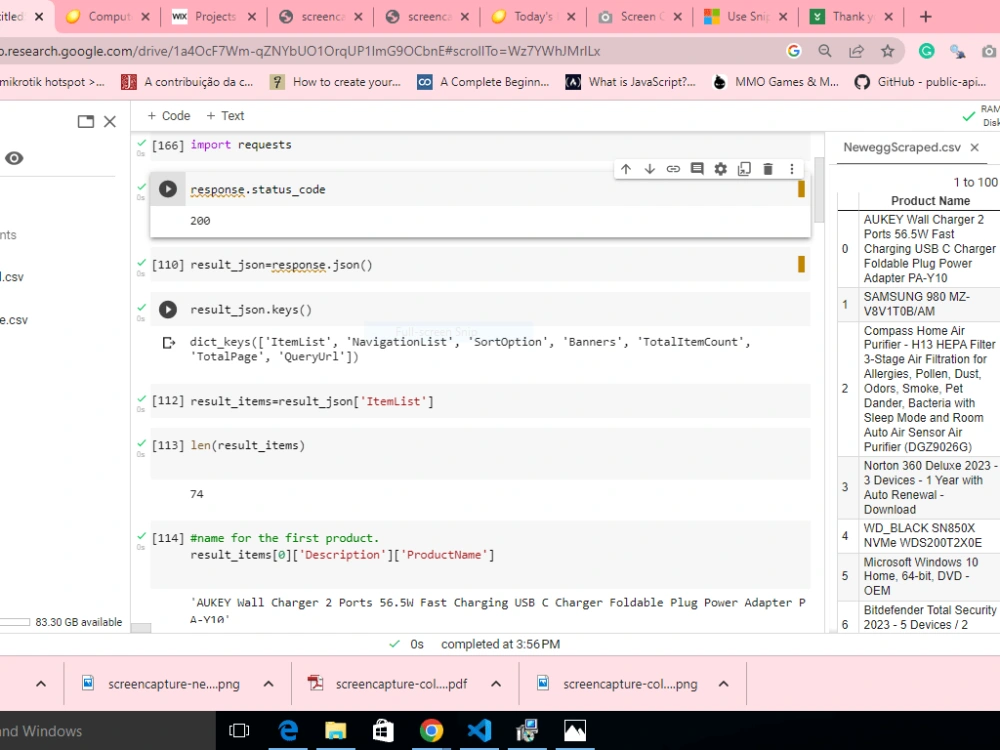Click the import requests code line
This screenshot has width=1000, height=750.
[240, 145]
